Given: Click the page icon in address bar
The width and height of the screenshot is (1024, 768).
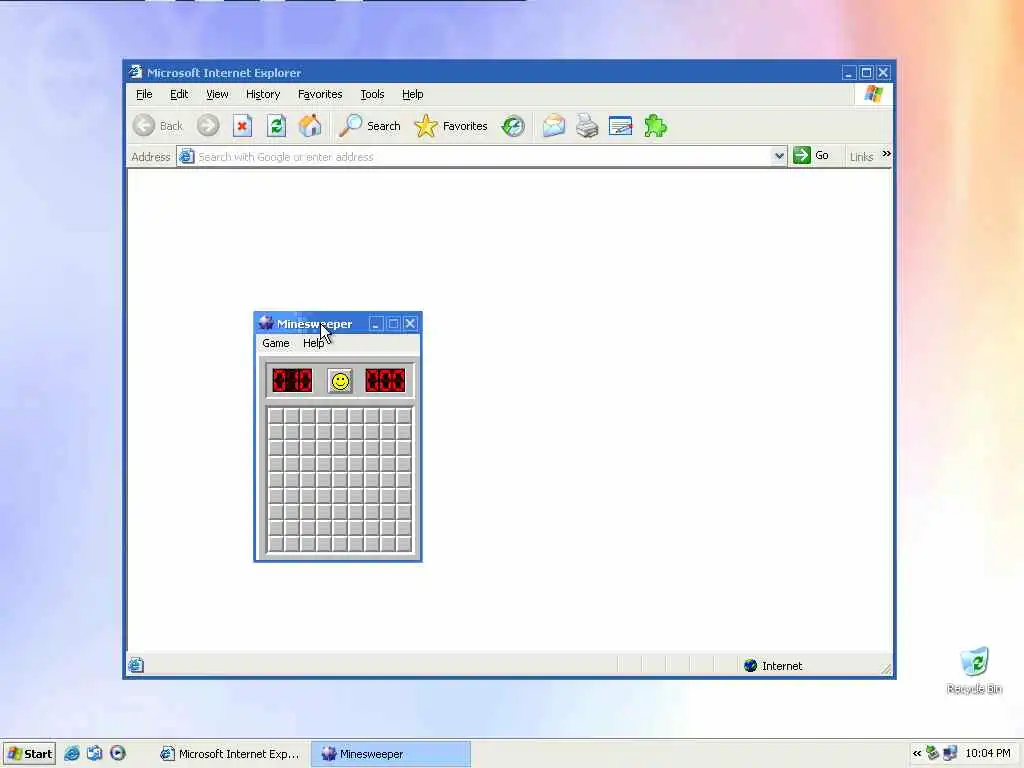Looking at the screenshot, I should coord(186,156).
